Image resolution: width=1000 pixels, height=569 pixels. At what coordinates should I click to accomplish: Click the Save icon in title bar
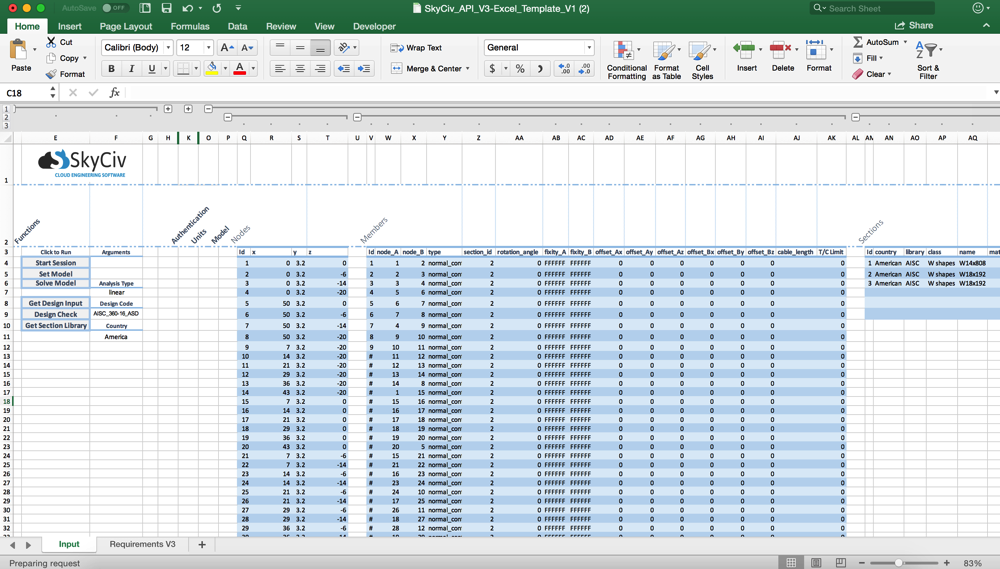(166, 8)
